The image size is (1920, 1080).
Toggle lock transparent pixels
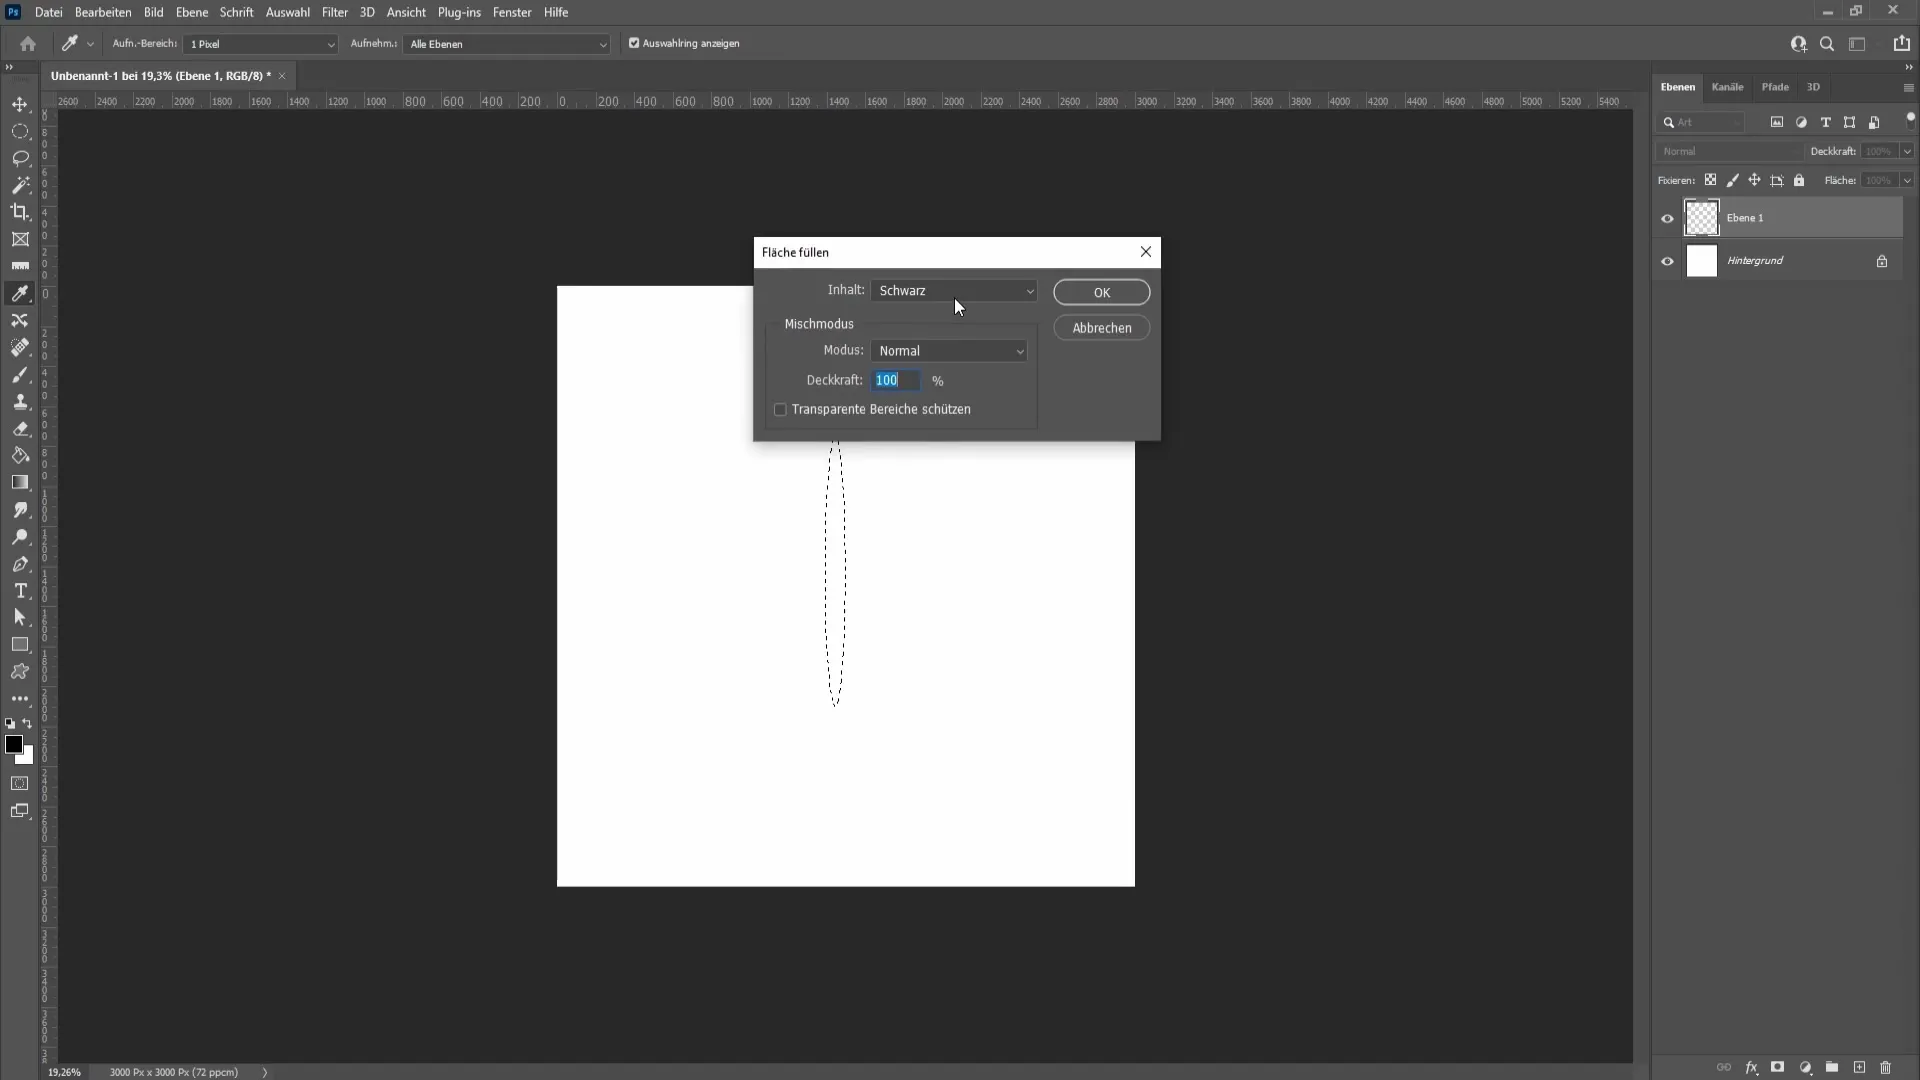click(1711, 181)
